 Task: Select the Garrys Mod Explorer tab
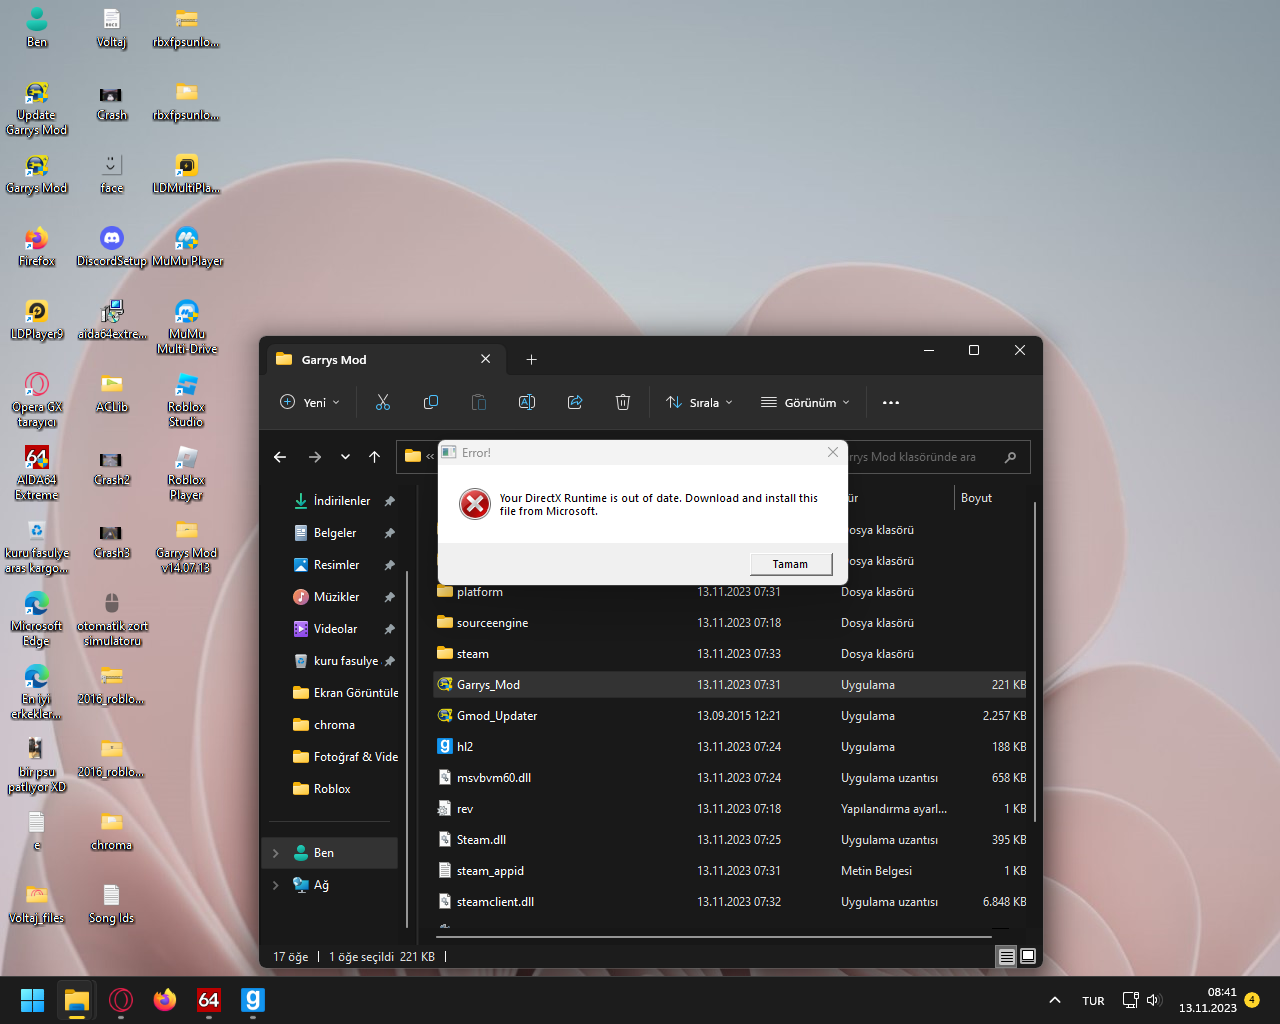pyautogui.click(x=385, y=360)
